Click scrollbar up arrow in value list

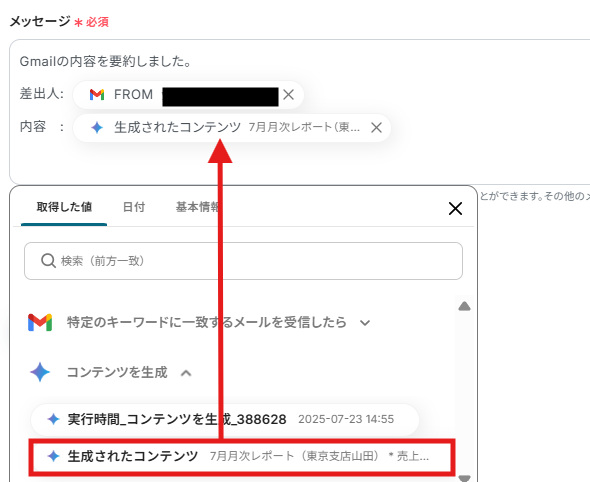coord(464,306)
